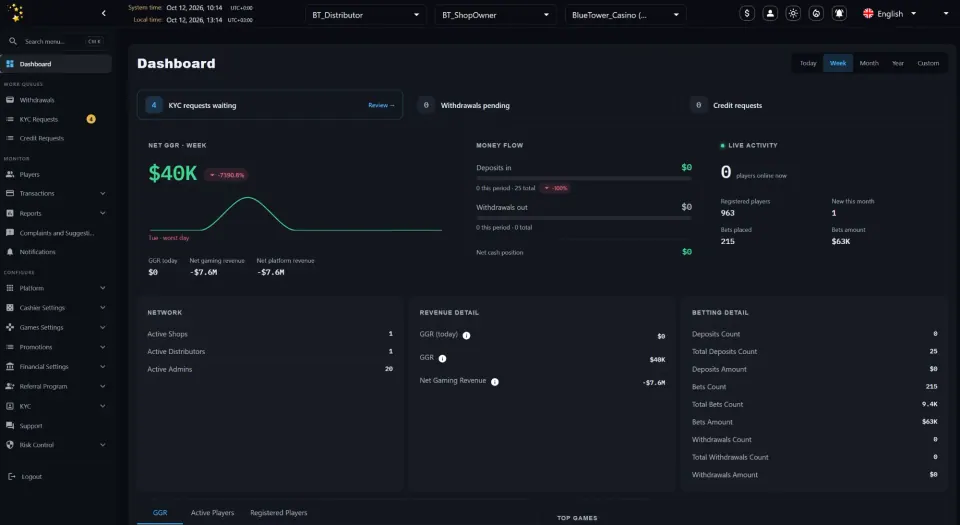This screenshot has height=525, width=960.
Task: Click the Deposits in progress bar
Action: 584,179
